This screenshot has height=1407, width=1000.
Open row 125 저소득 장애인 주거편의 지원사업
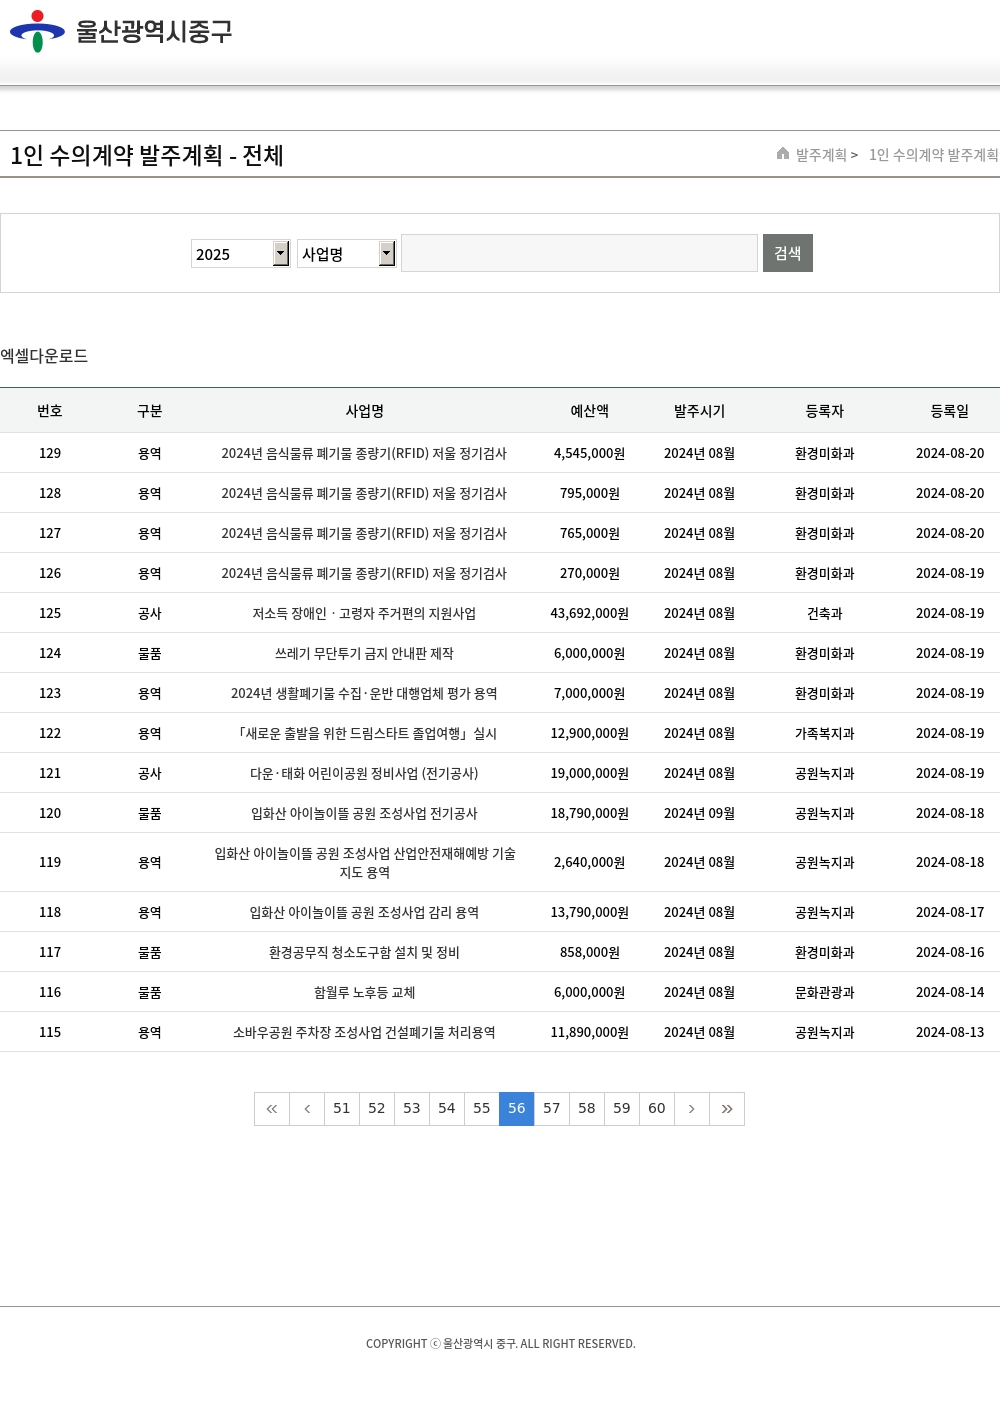[x=364, y=614]
